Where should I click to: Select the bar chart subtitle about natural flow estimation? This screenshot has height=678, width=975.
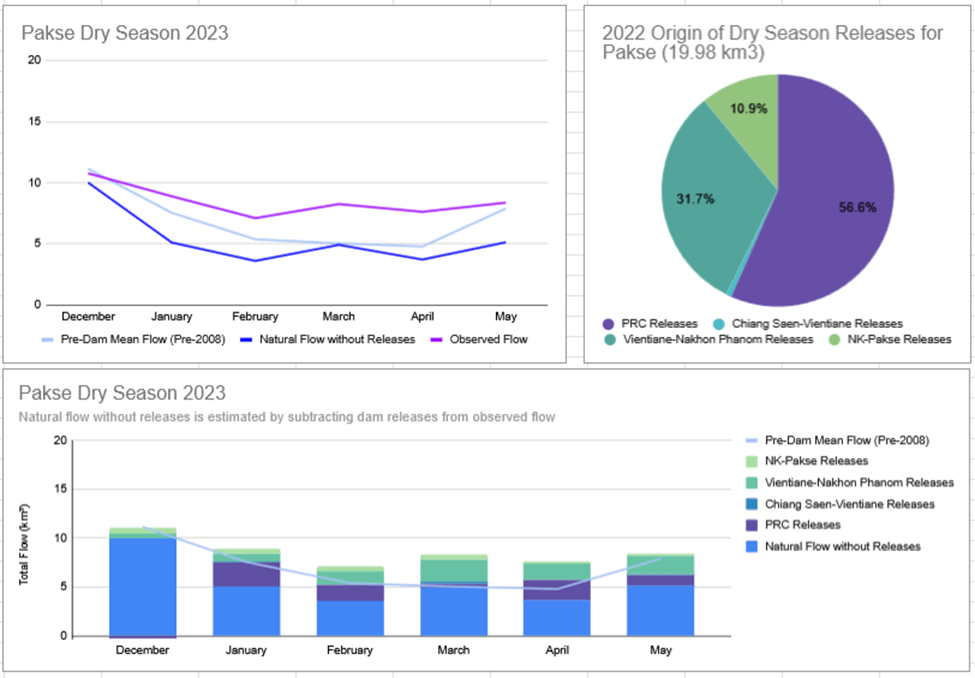(289, 416)
